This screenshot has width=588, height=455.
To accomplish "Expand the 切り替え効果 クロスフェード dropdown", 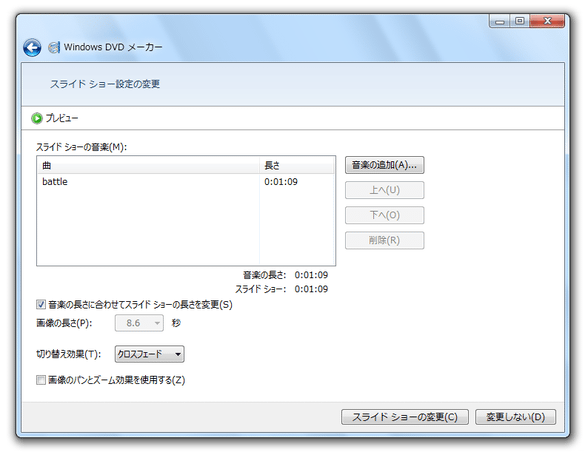I will click(149, 354).
